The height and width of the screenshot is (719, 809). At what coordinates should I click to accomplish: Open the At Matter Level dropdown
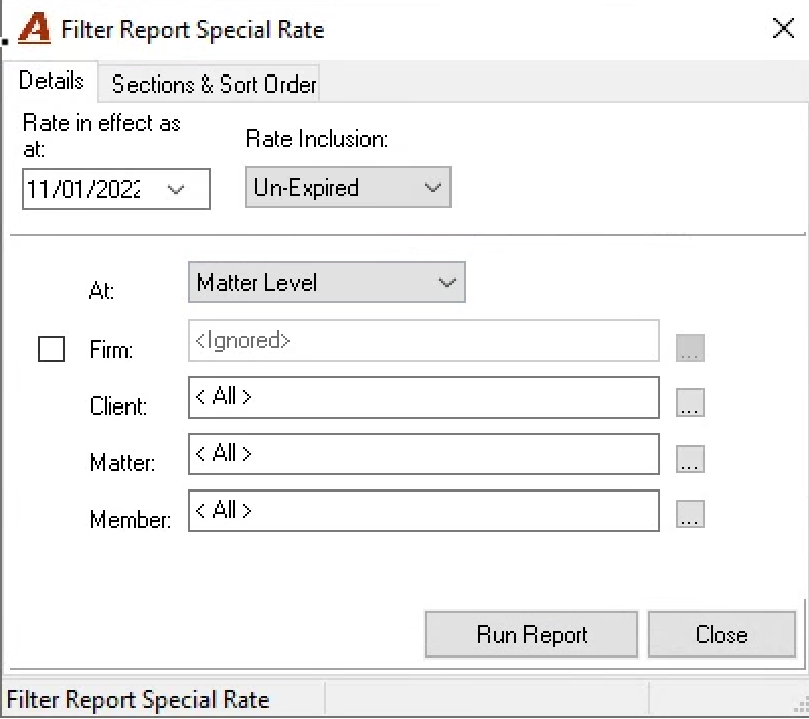(x=327, y=282)
